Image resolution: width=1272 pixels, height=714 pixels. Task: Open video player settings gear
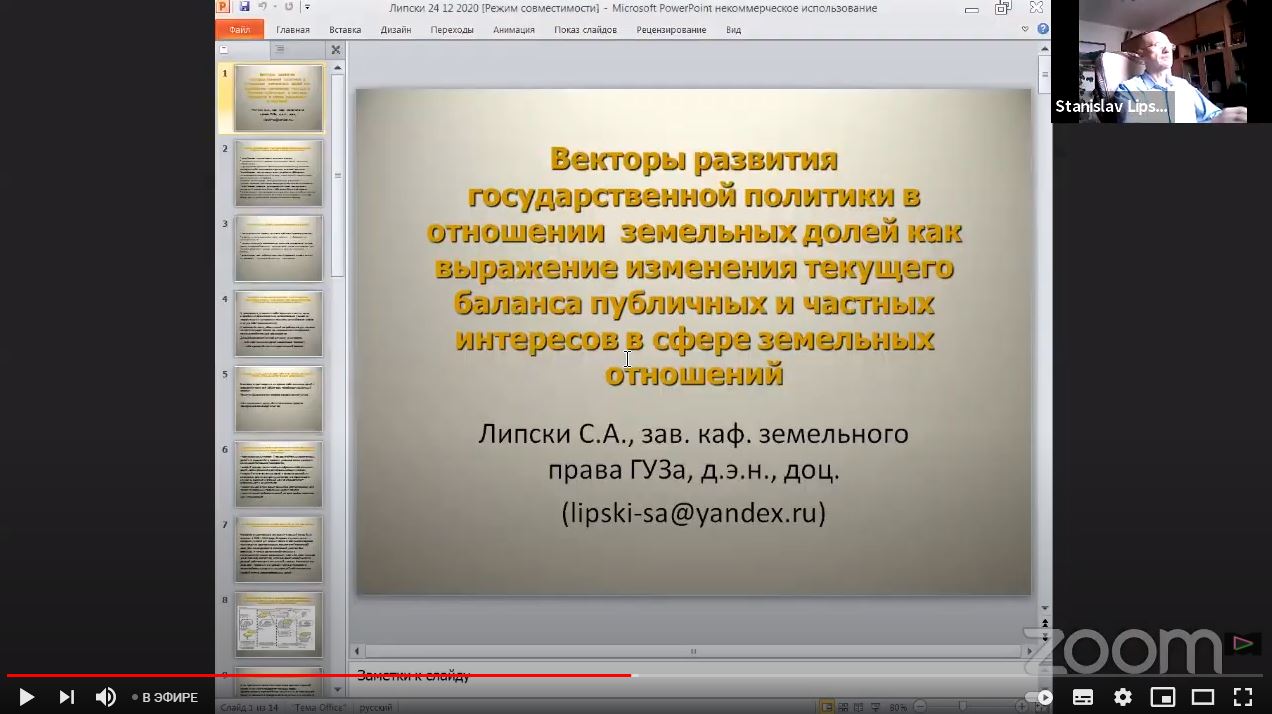pos(1123,697)
